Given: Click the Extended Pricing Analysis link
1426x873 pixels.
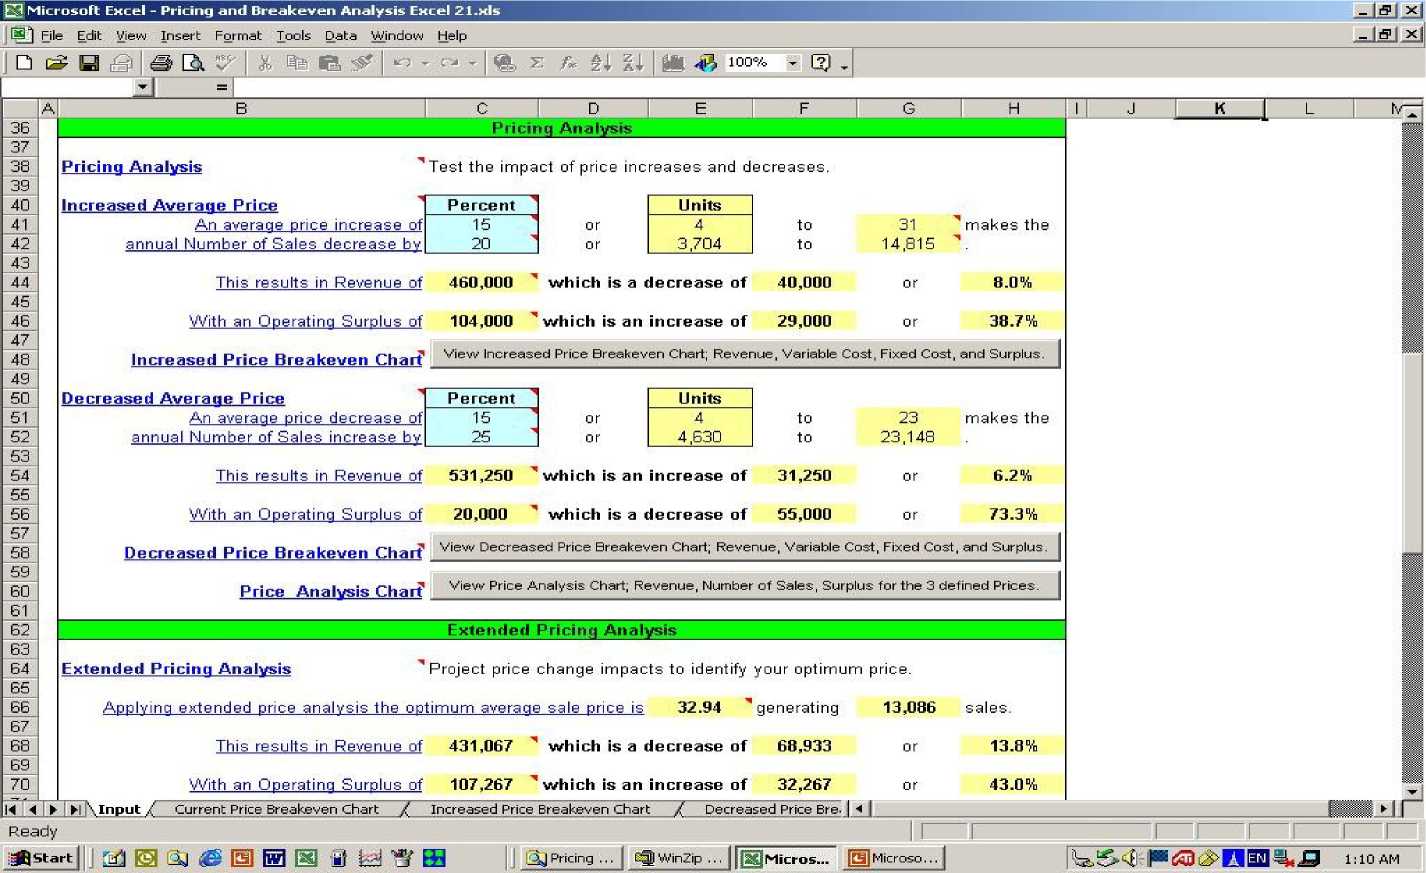Looking at the screenshot, I should (176, 669).
